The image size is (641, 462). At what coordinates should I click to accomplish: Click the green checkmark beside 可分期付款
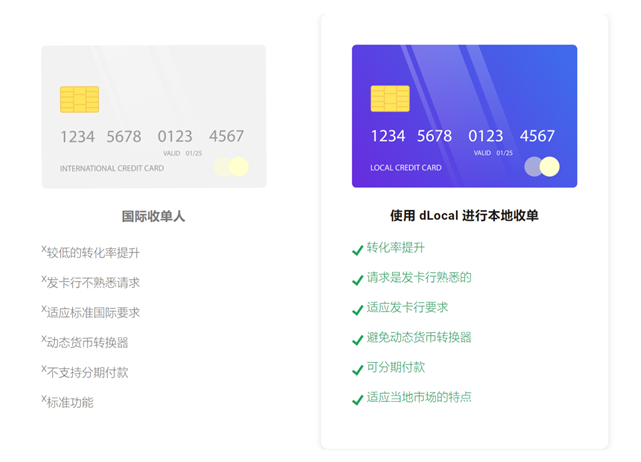[x=357, y=370]
